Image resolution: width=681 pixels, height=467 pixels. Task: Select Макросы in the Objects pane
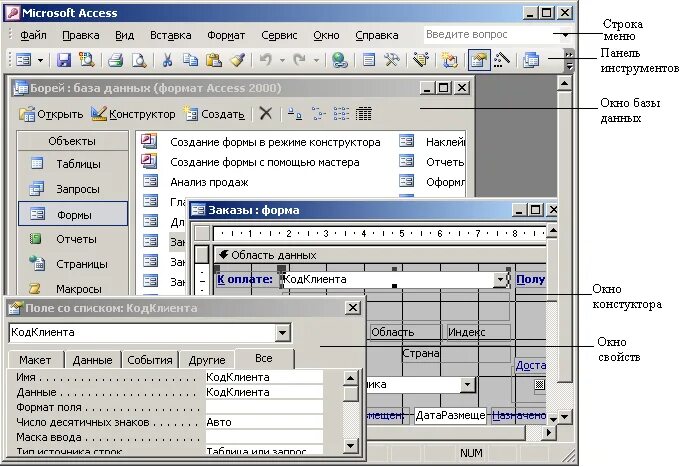pos(73,288)
